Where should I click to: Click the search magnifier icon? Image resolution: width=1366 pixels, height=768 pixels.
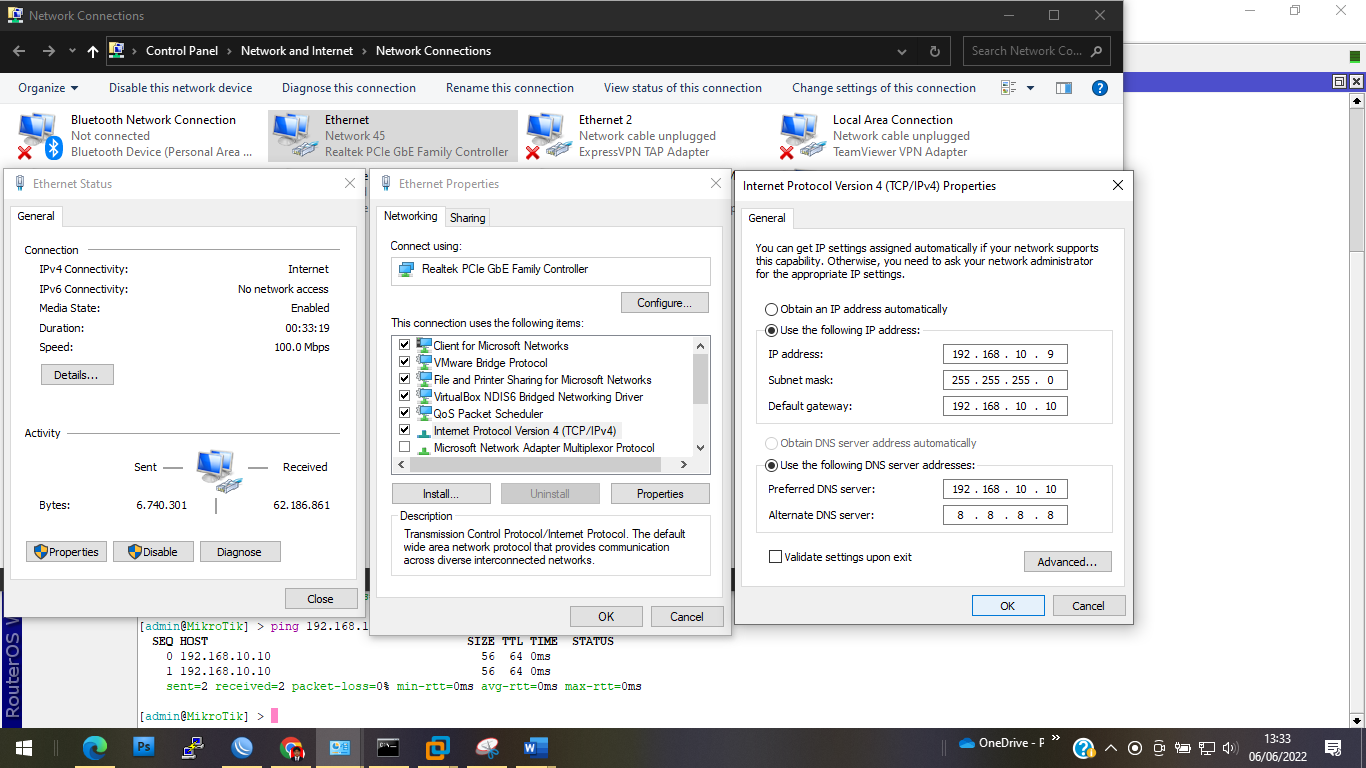[1096, 51]
